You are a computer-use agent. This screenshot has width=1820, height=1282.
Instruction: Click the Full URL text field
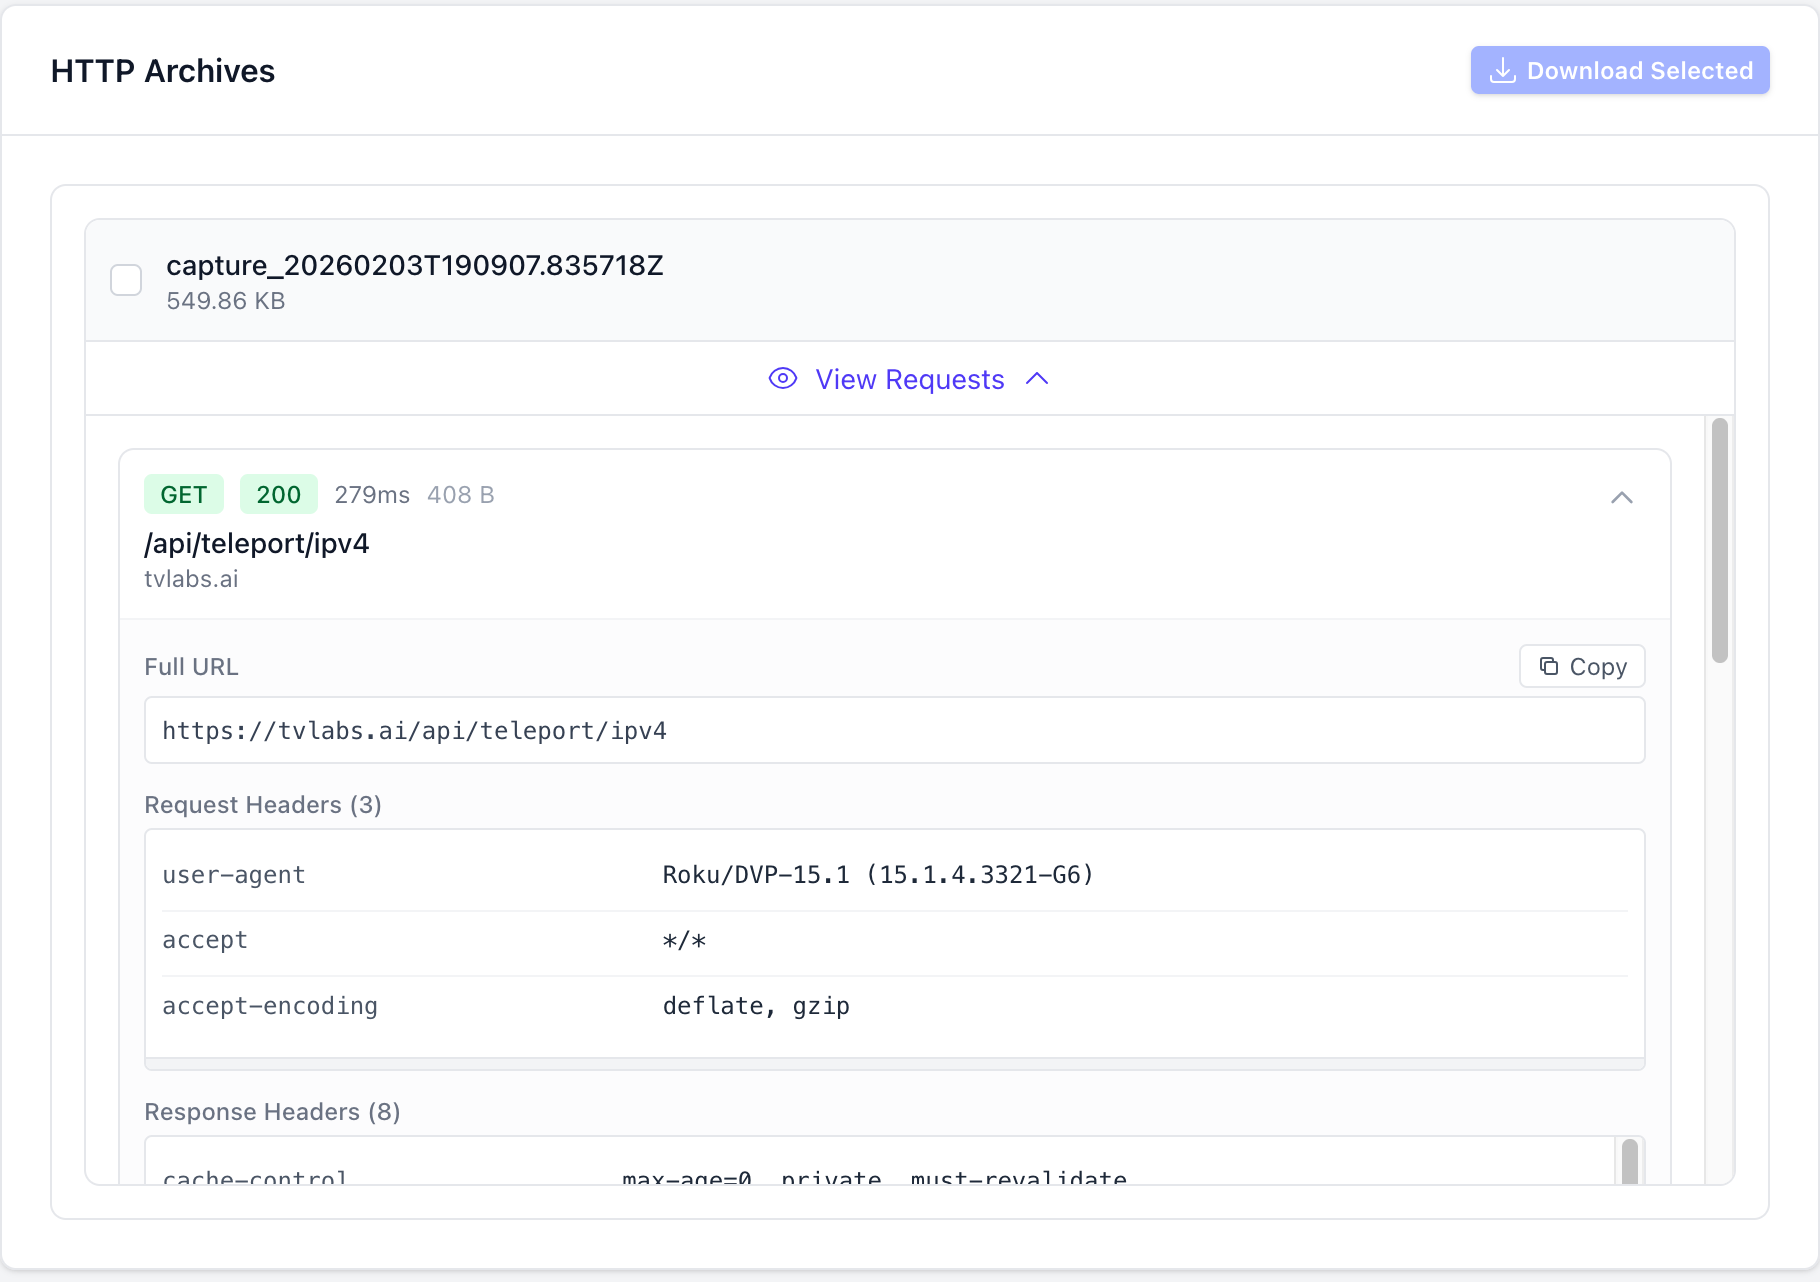[x=894, y=731]
